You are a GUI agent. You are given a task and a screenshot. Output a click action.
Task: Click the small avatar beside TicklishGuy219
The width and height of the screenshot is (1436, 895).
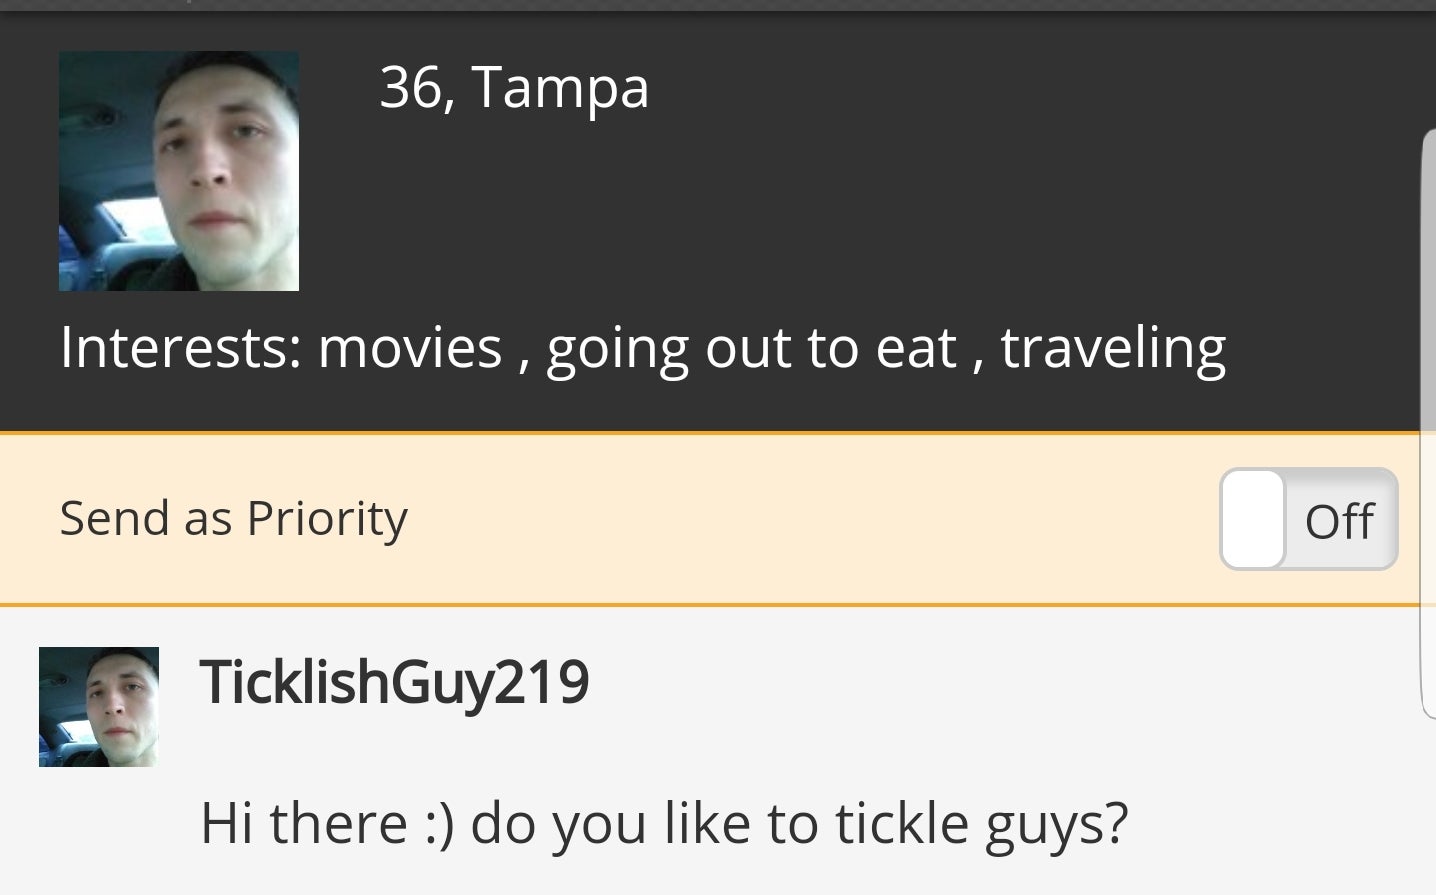pos(98,707)
